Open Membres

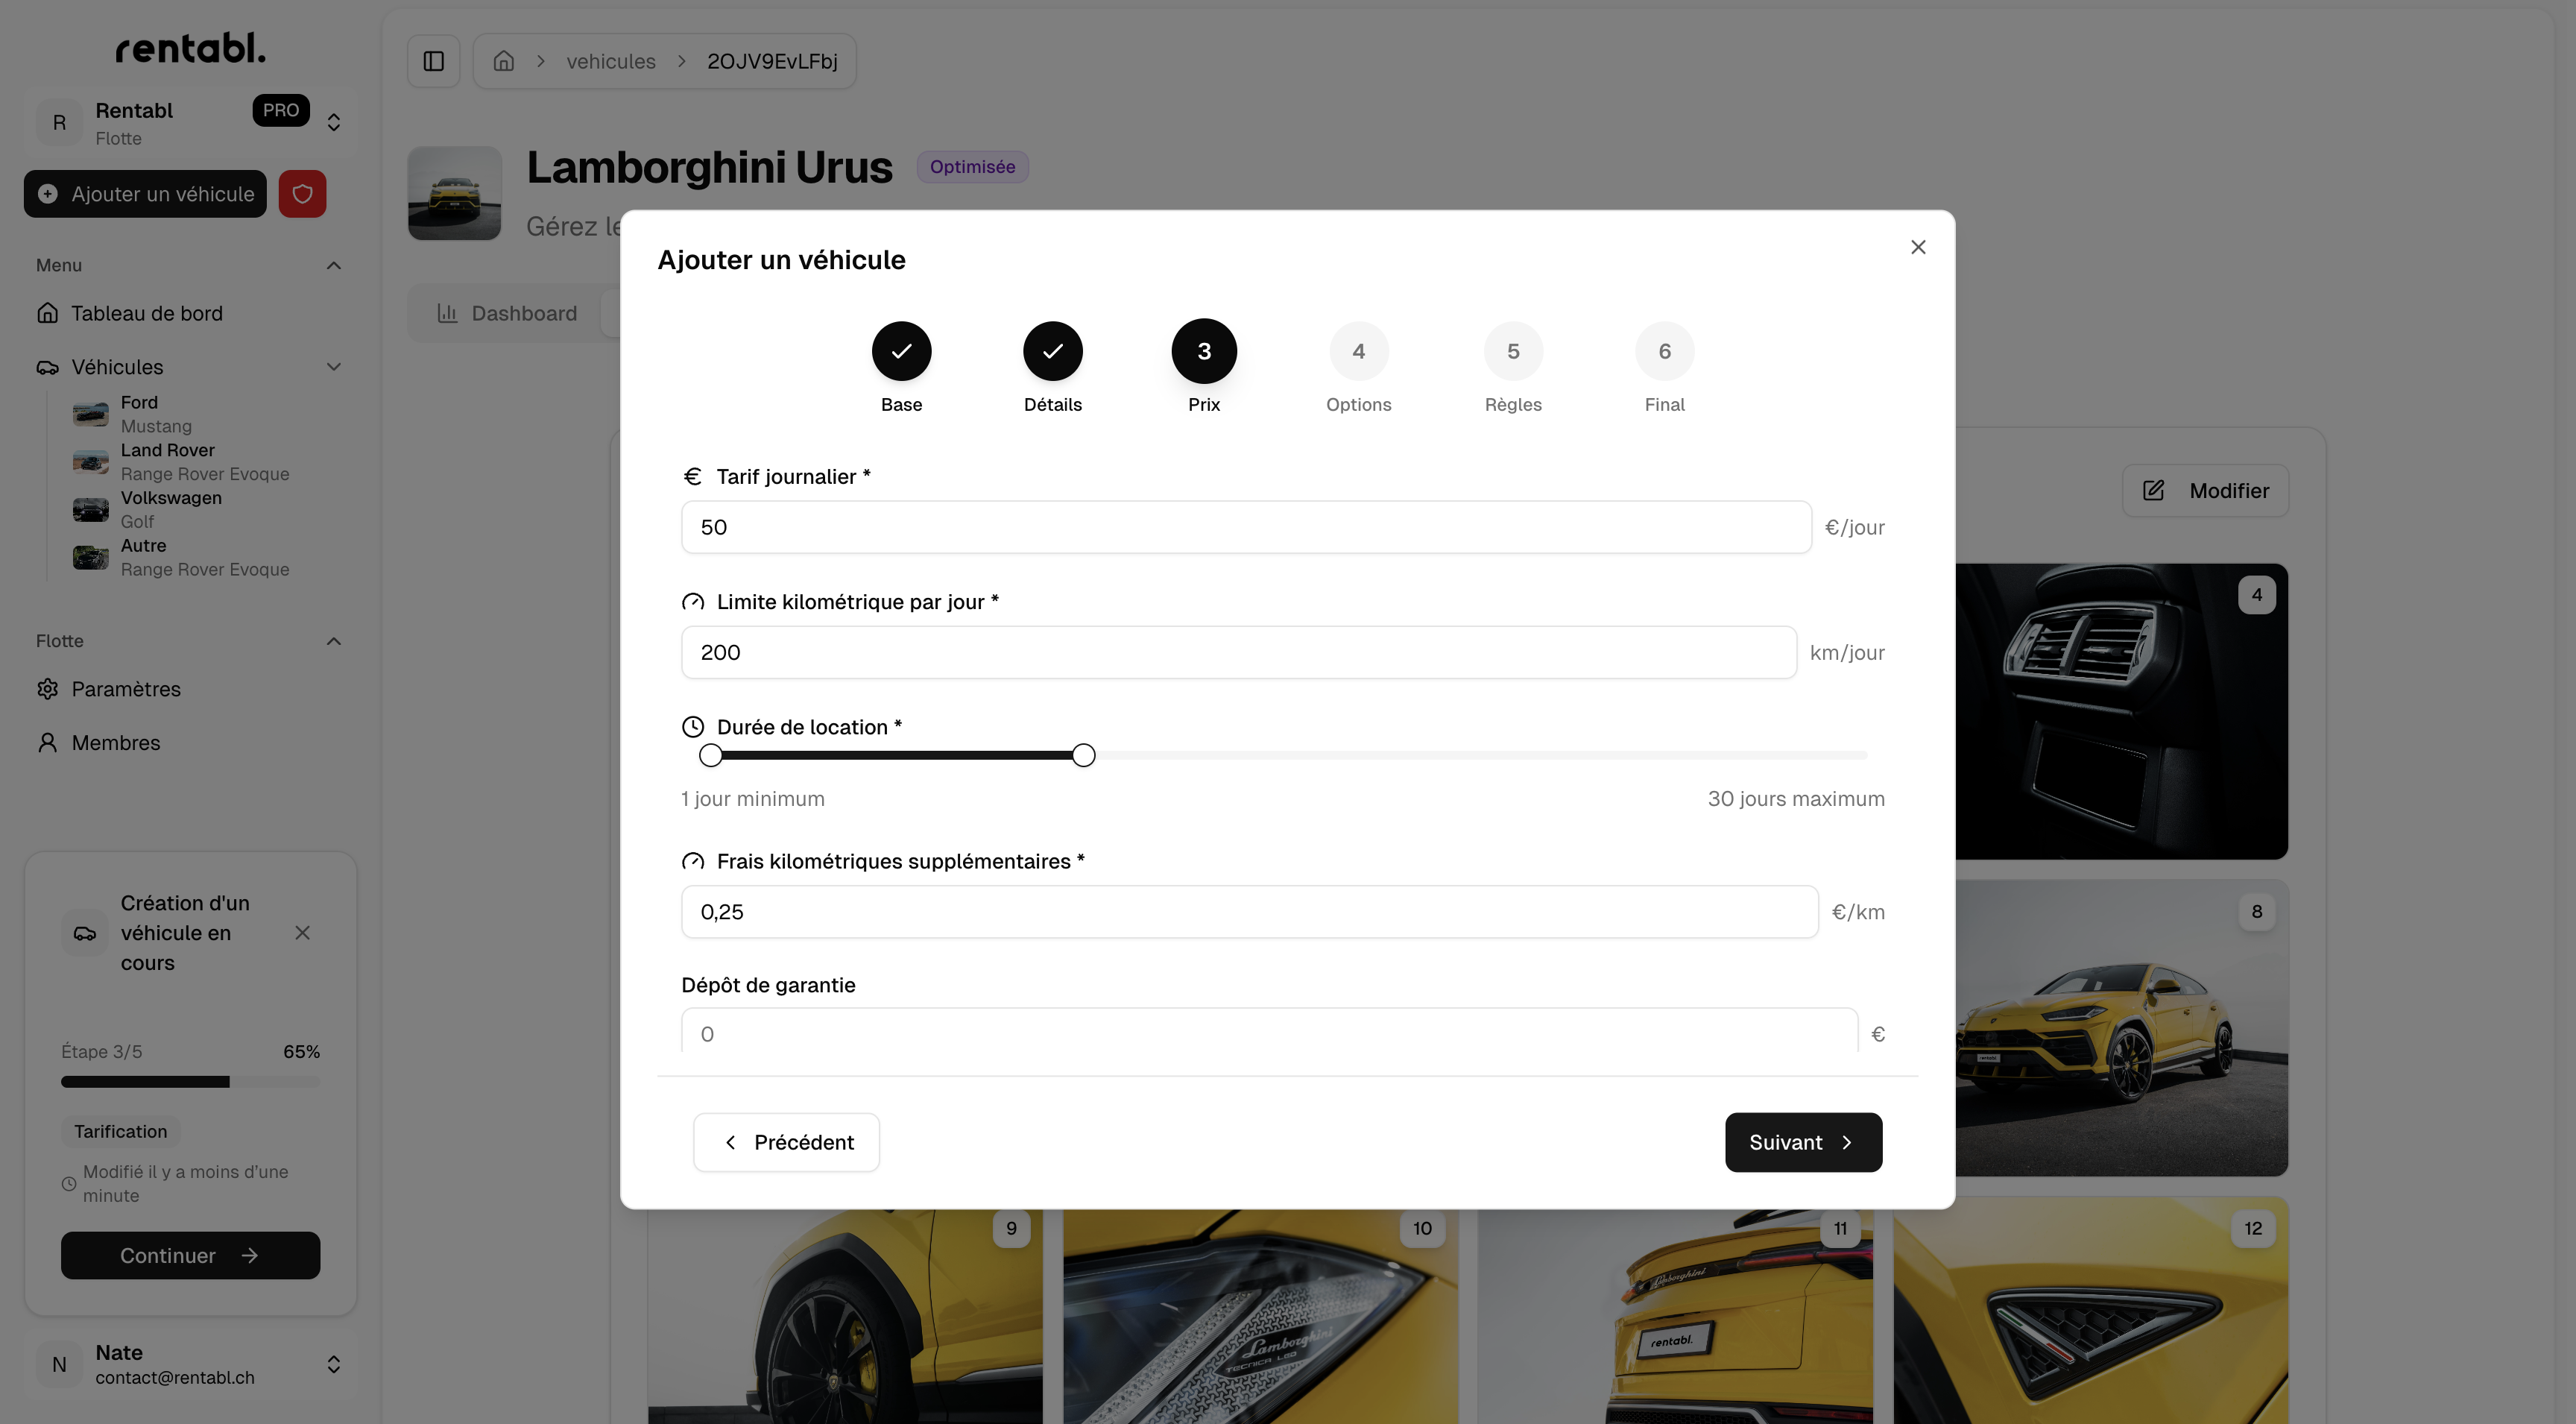point(190,743)
